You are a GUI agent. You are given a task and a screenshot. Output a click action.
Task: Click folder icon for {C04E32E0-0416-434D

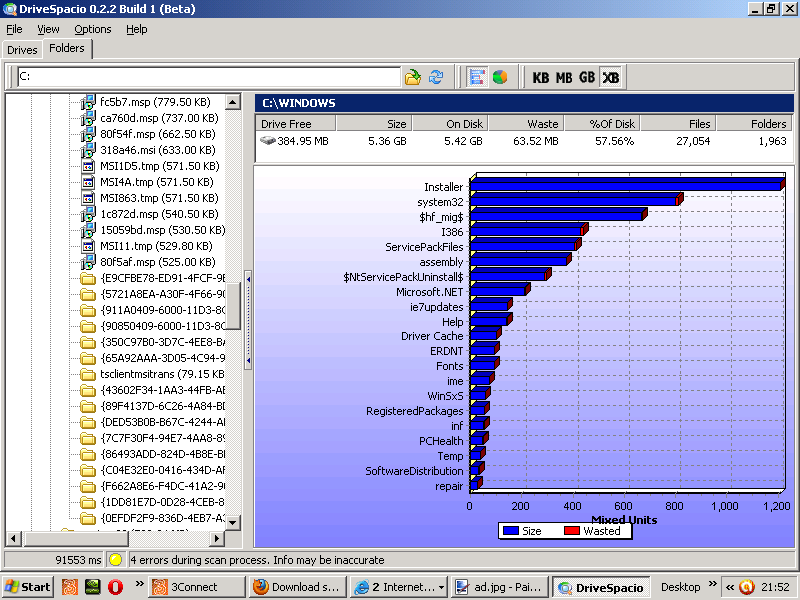(88, 470)
